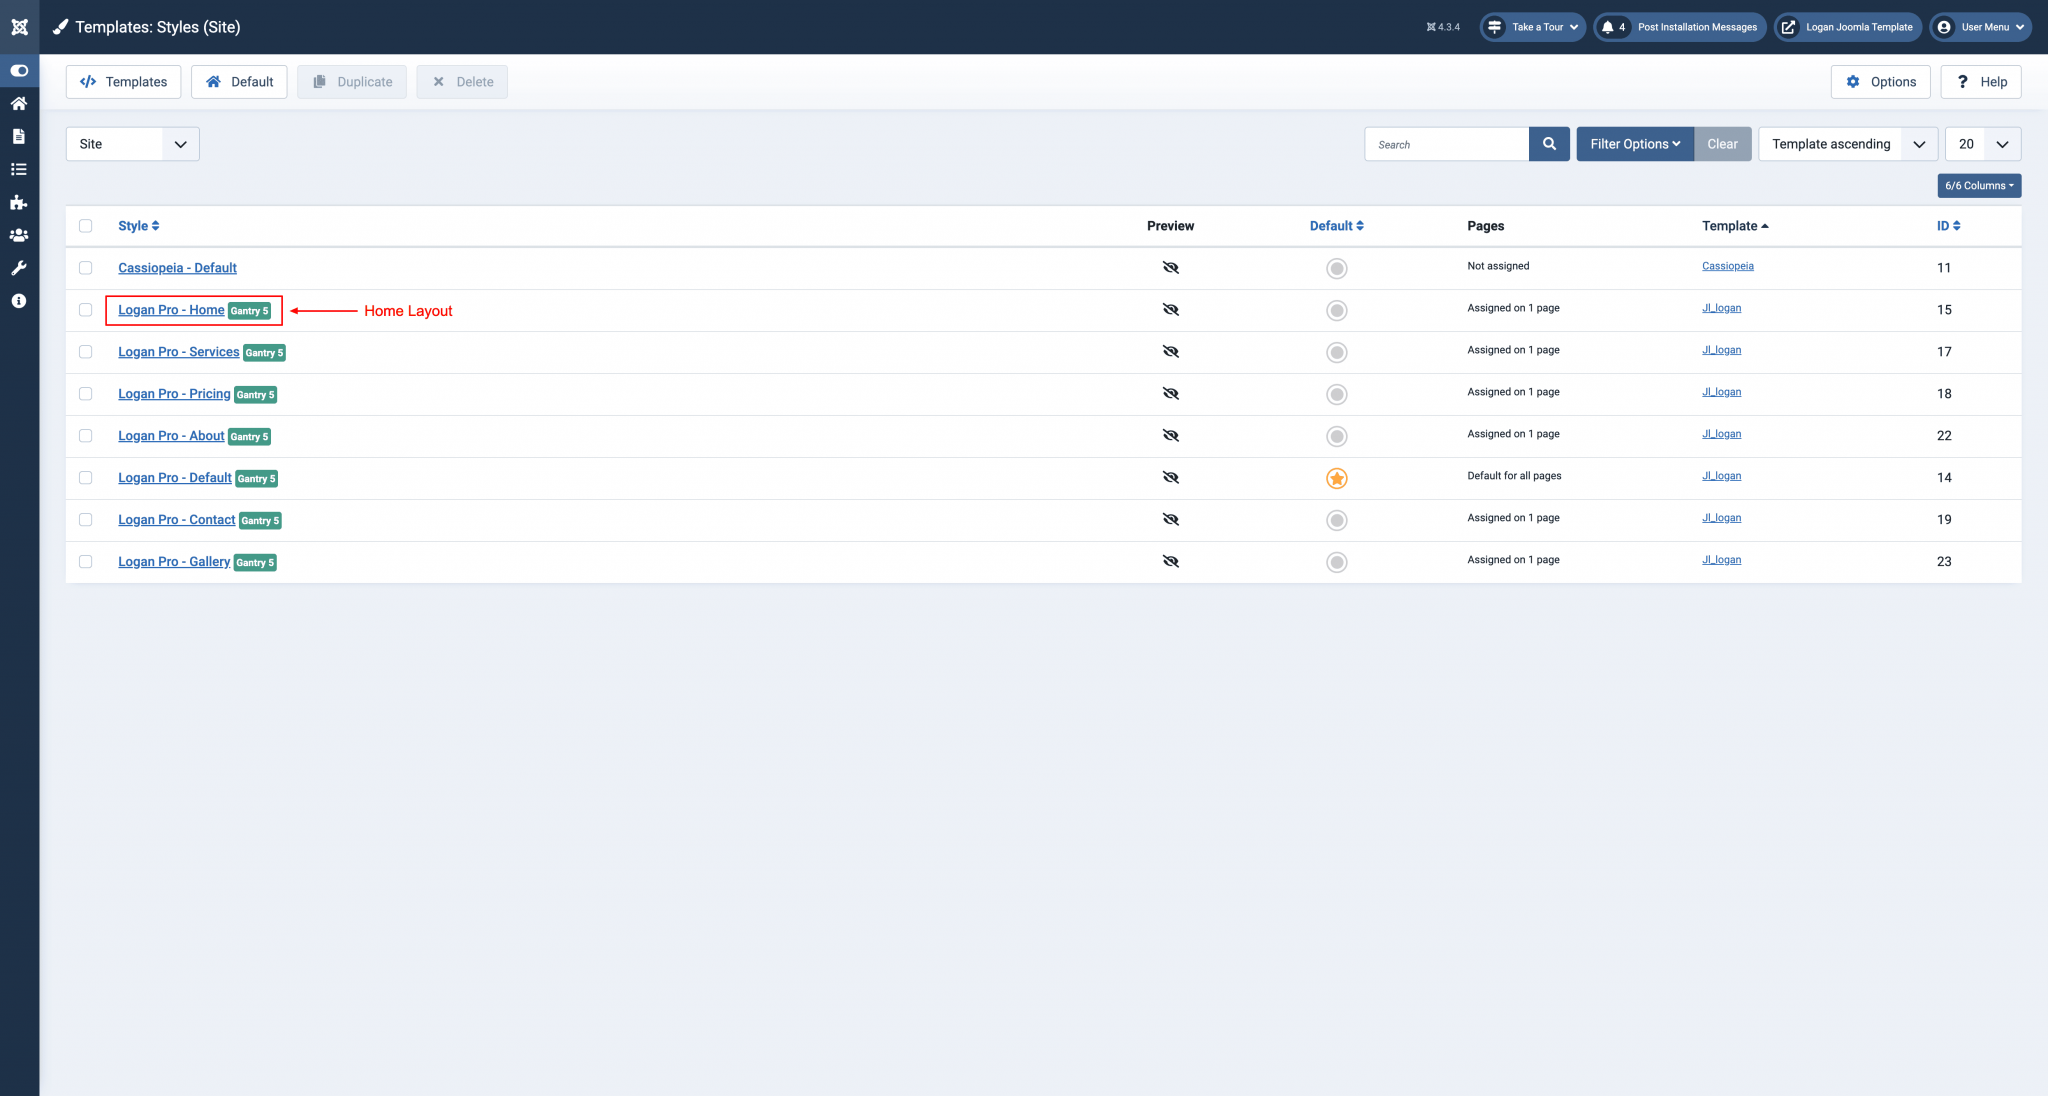Select the checkbox next to Cassiopeia - Default

(85, 267)
